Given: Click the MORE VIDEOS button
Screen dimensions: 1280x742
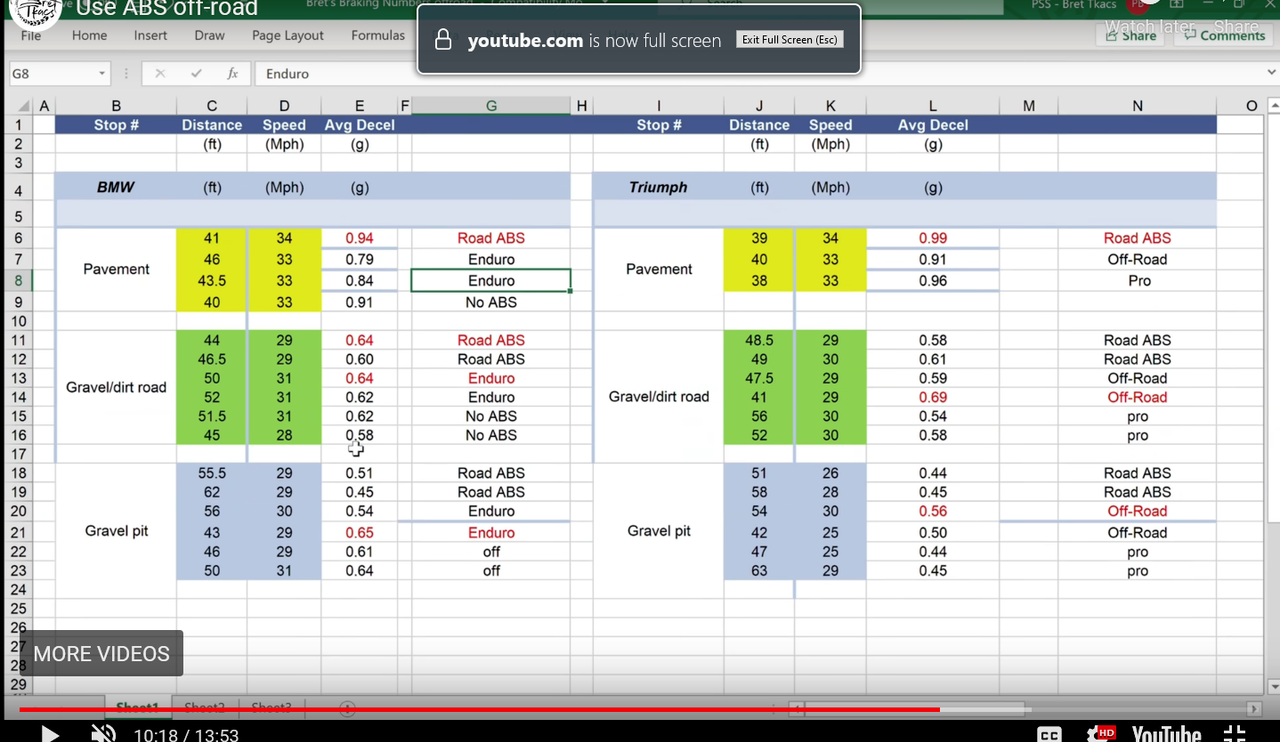Looking at the screenshot, I should pyautogui.click(x=101, y=654).
